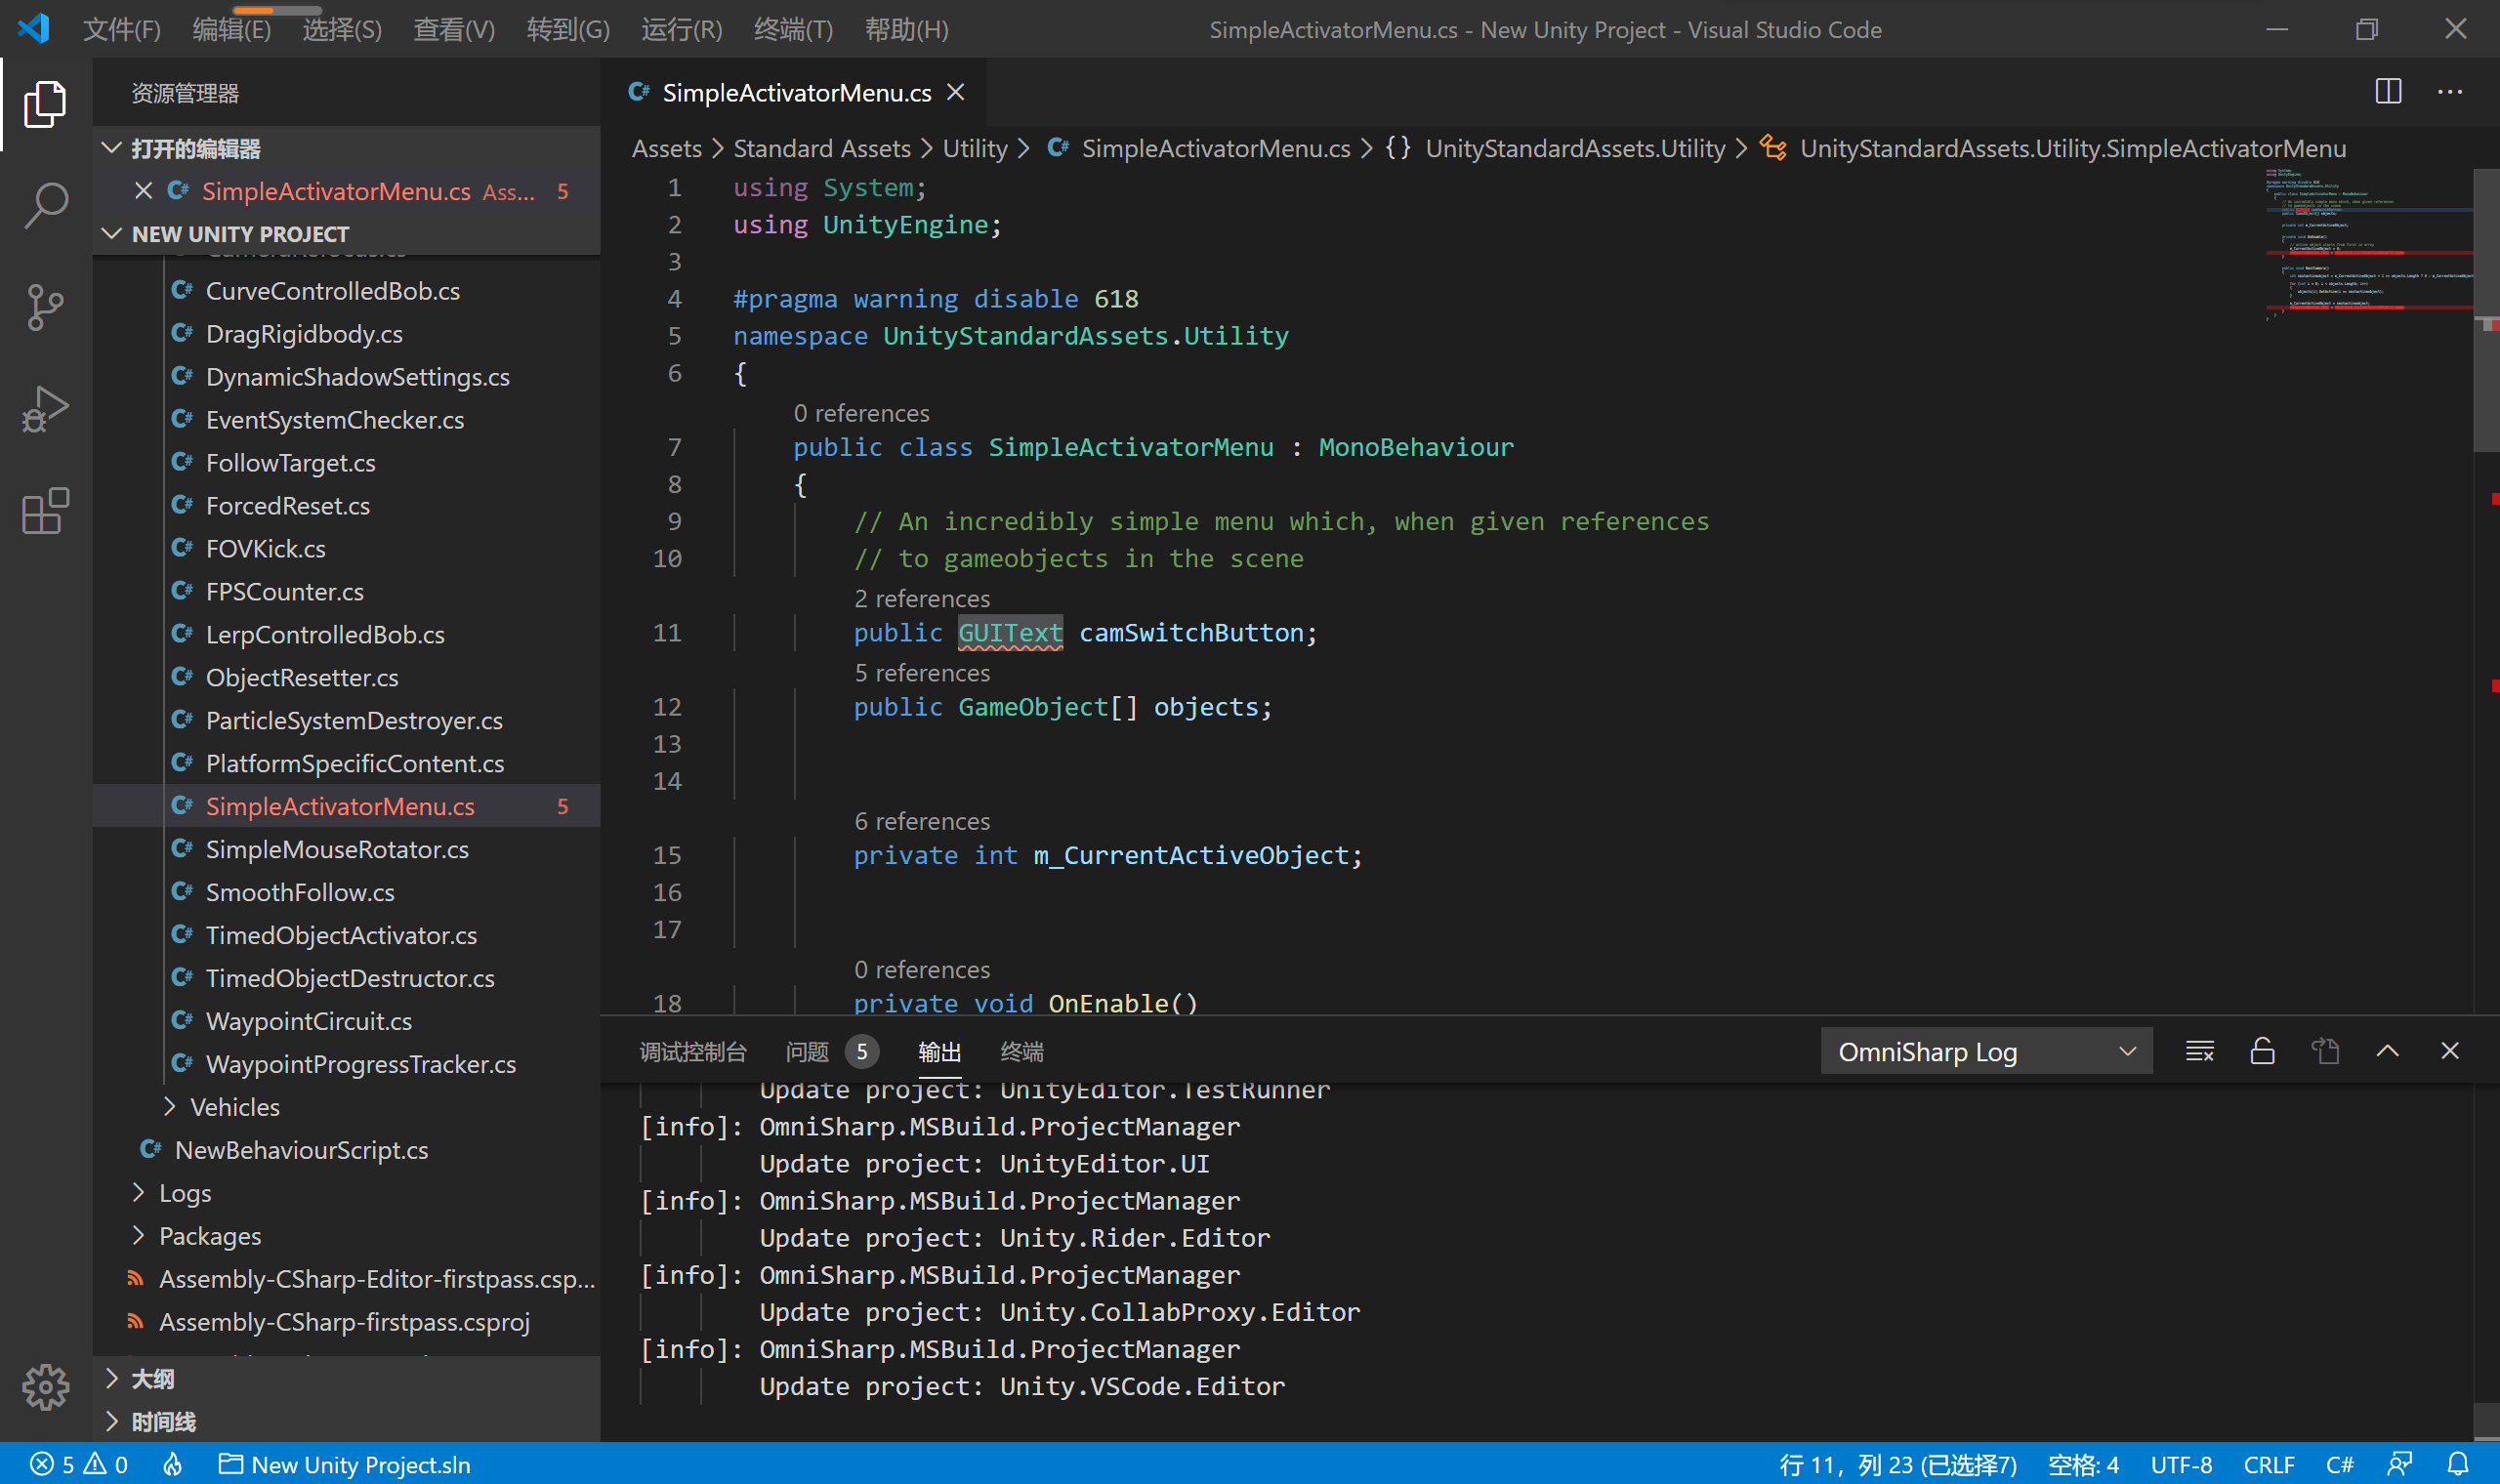Click the editor vertical scrollbar

click(2486, 310)
